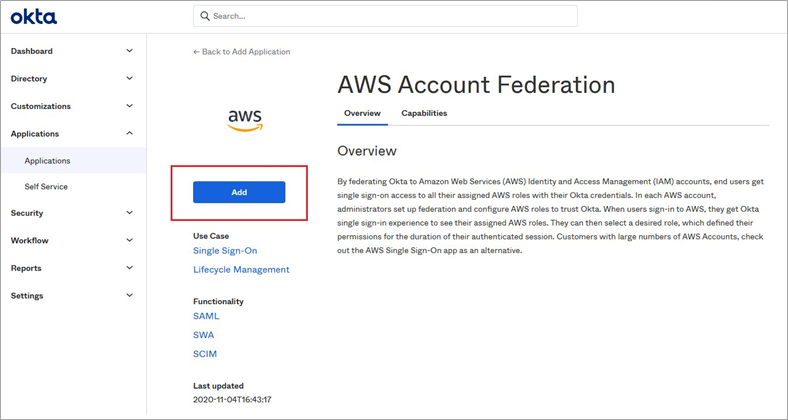Expand the Dashboard menu chevron
The image size is (788, 420).
(130, 51)
